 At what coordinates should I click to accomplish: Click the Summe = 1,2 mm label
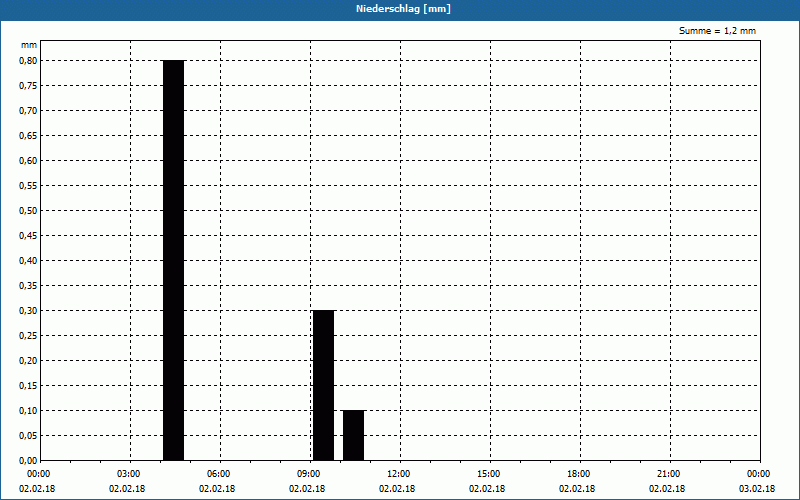[717, 31]
